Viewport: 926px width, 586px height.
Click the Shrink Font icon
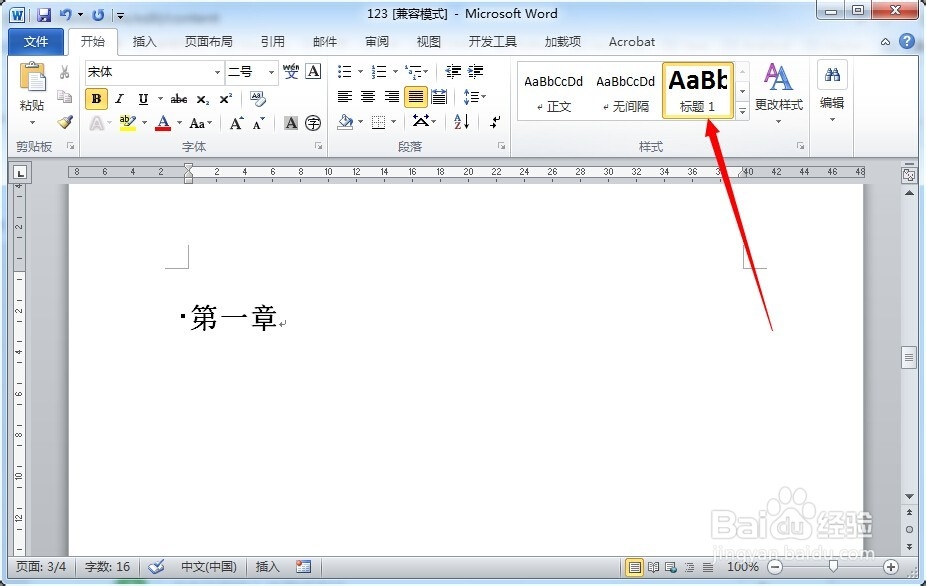click(259, 123)
